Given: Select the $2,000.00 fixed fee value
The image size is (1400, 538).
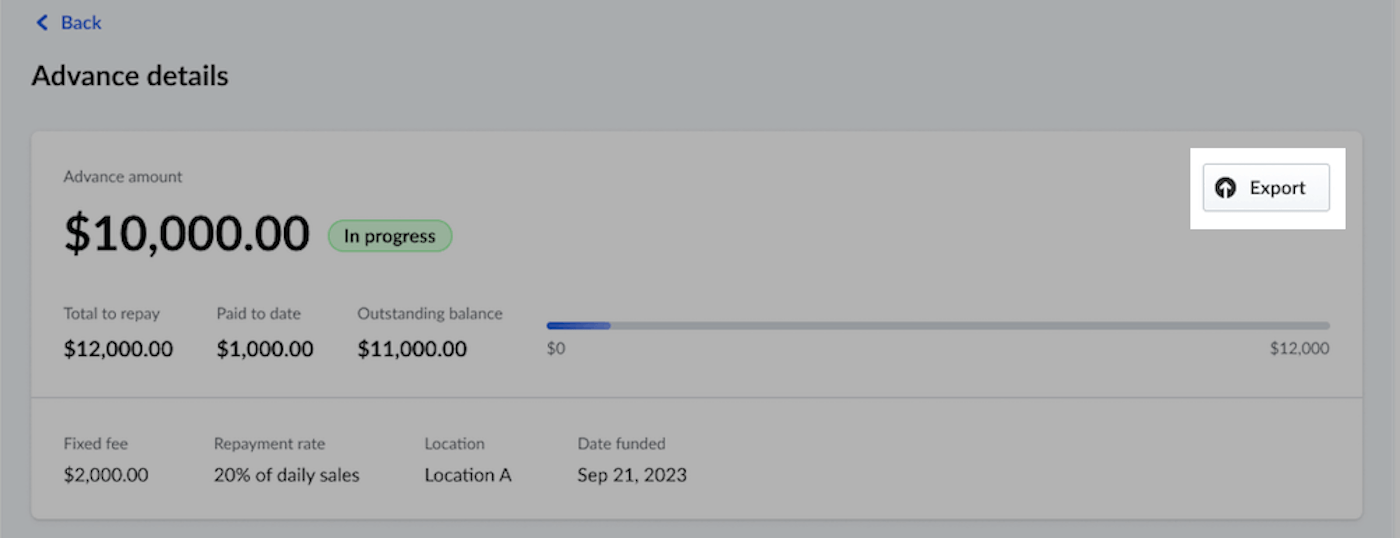Looking at the screenshot, I should [x=106, y=475].
